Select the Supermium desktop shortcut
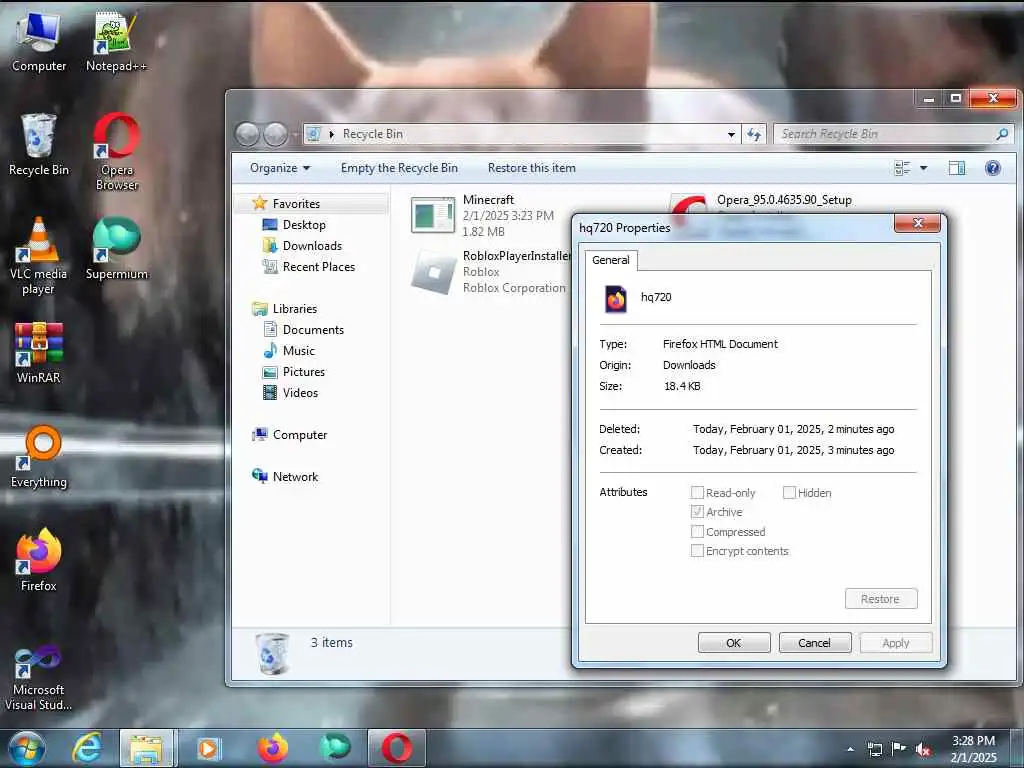1024x768 pixels. pos(116,249)
